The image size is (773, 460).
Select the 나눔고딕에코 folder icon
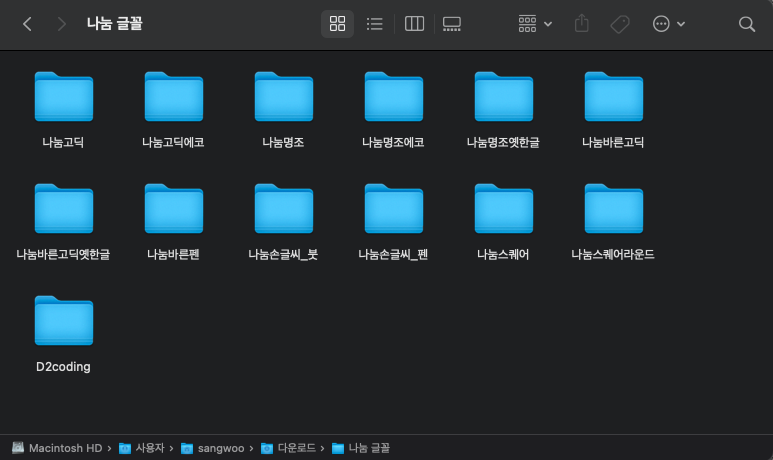(174, 96)
